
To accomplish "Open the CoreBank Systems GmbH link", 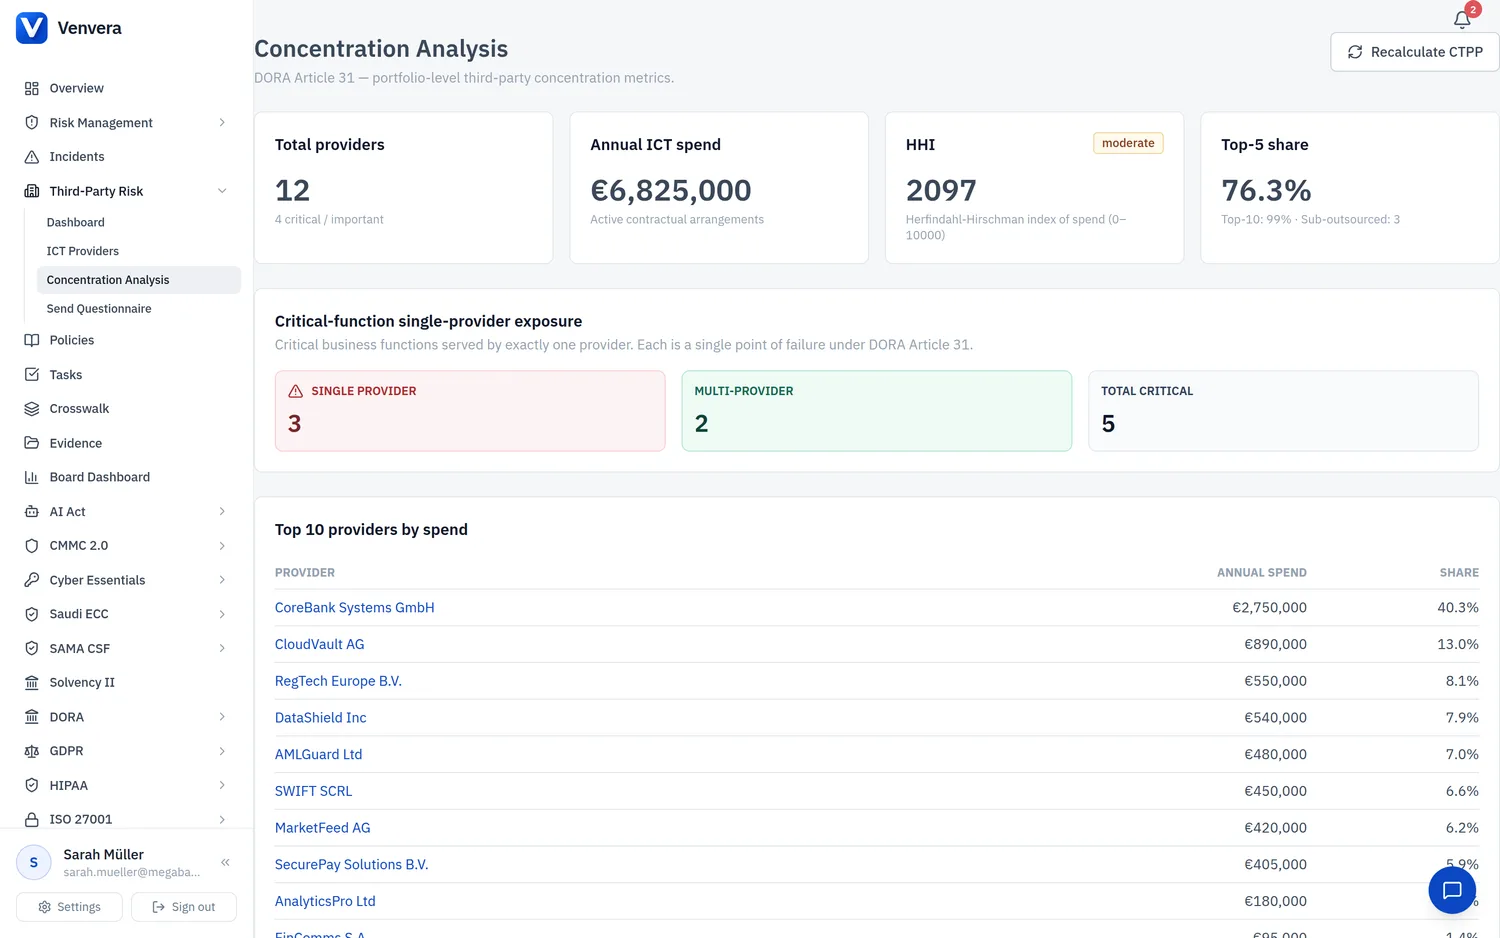I will (355, 608).
